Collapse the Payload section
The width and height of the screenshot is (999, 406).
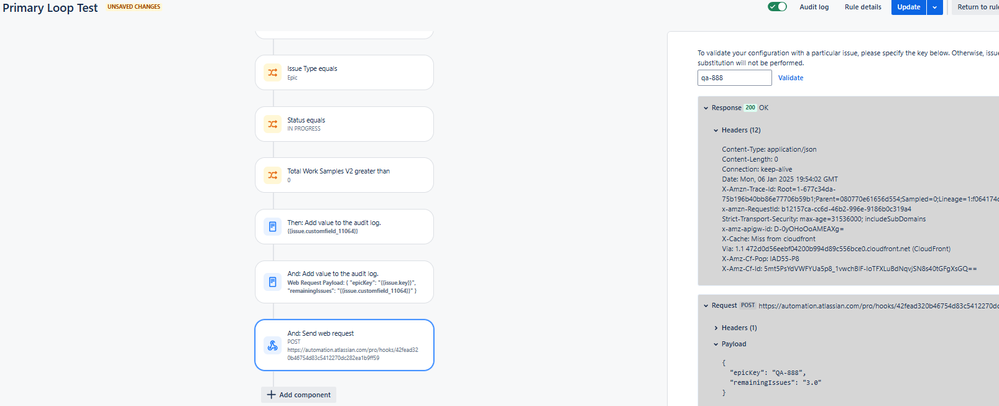click(715, 344)
